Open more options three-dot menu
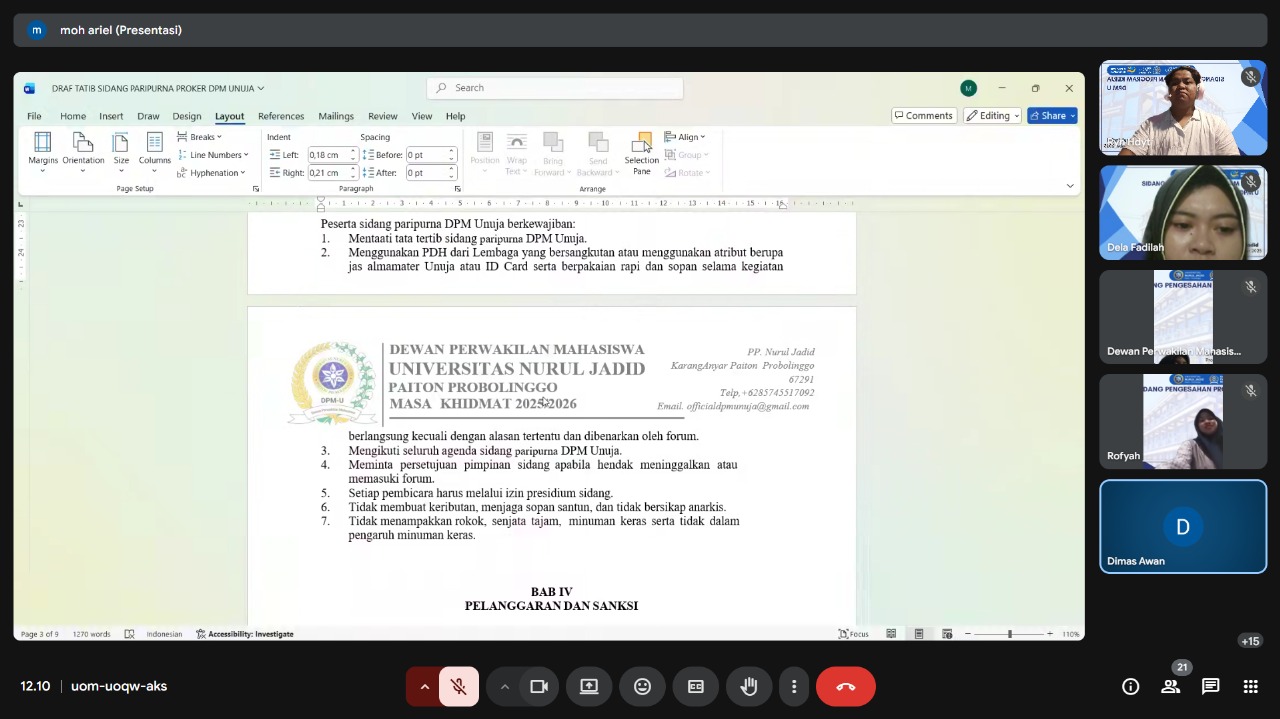 [794, 686]
